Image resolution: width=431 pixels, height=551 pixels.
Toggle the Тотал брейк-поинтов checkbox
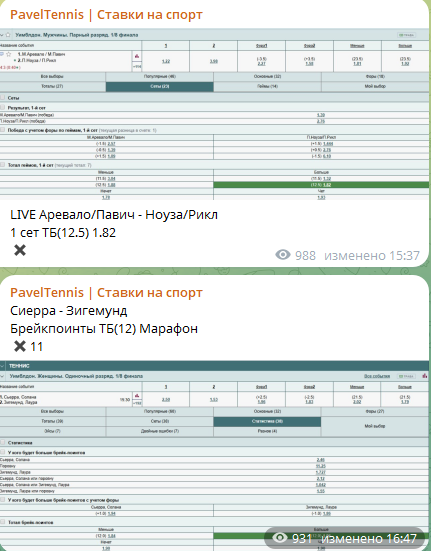coord(2,522)
